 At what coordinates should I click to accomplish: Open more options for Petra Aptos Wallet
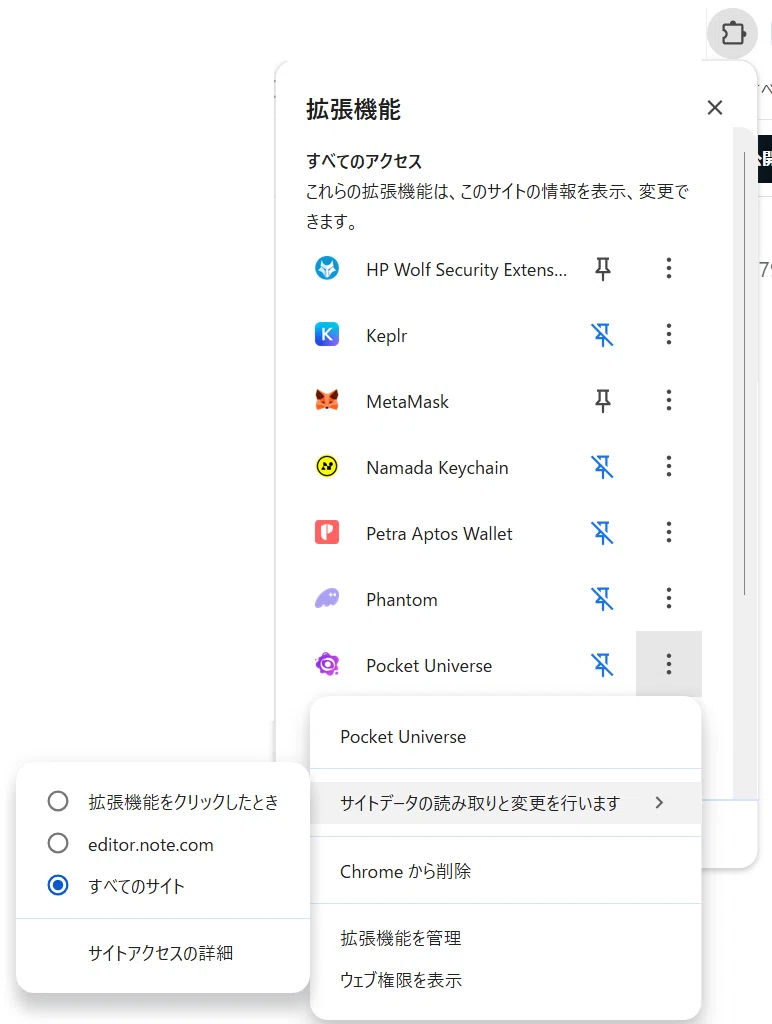point(668,532)
